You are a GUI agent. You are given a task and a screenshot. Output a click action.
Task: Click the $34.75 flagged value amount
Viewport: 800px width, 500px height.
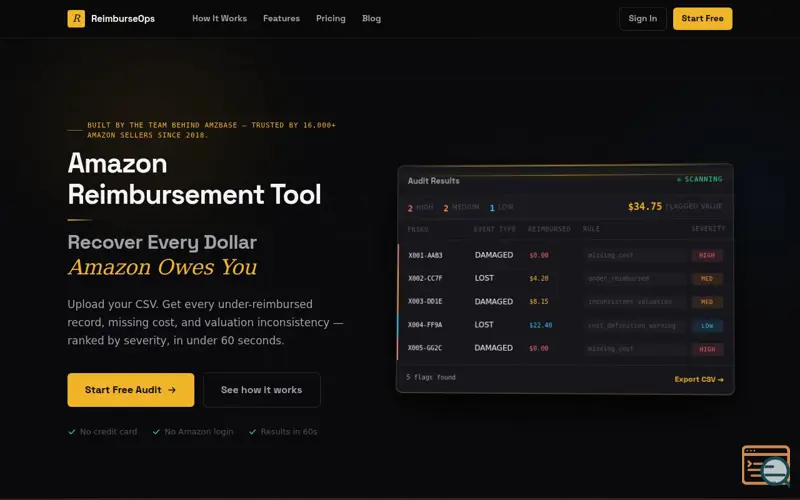tap(645, 206)
